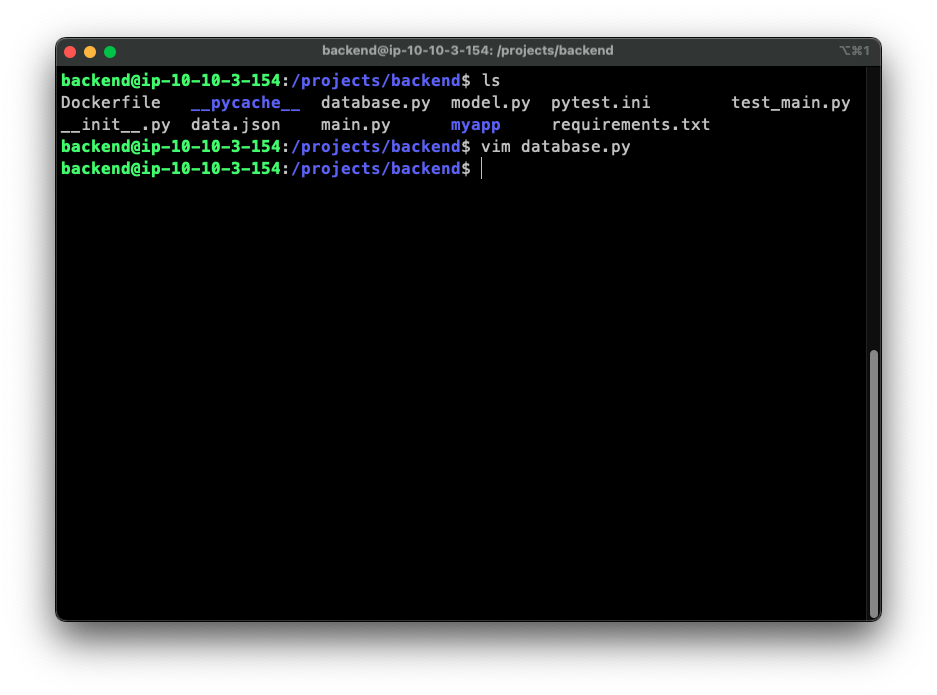This screenshot has width=937, height=695.
Task: Select requirements.txt in the file listing
Action: click(630, 125)
